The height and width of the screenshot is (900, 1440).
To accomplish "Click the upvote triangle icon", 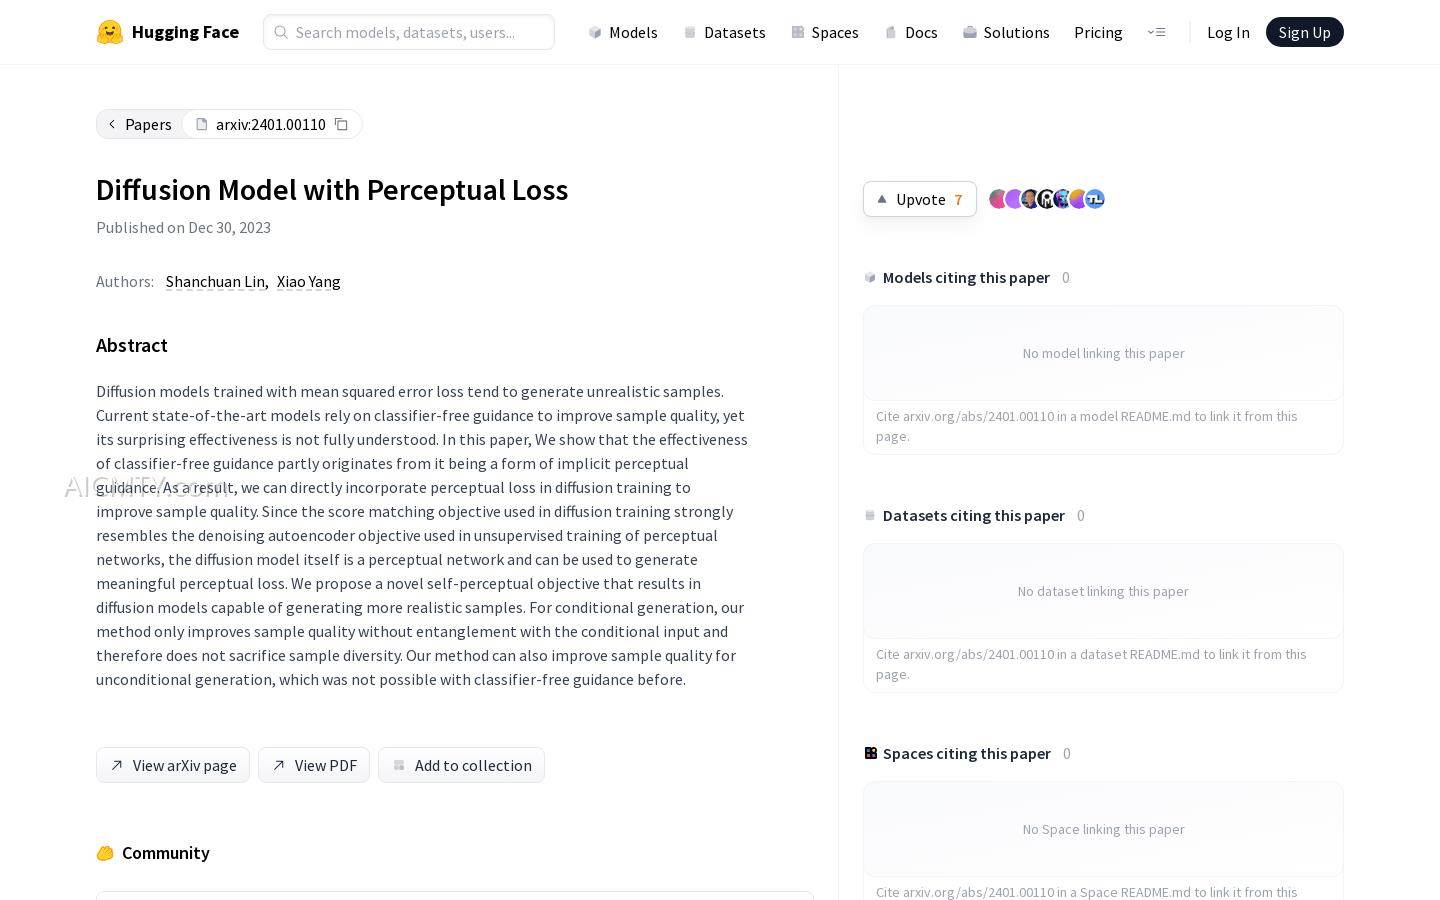I will click(x=882, y=199).
